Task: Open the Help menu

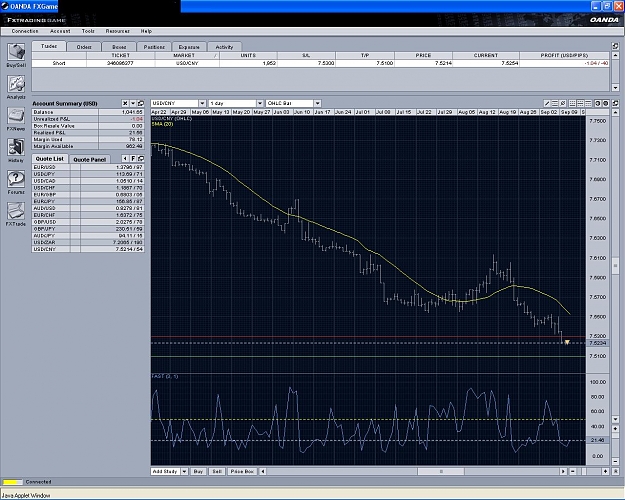Action: [146, 31]
